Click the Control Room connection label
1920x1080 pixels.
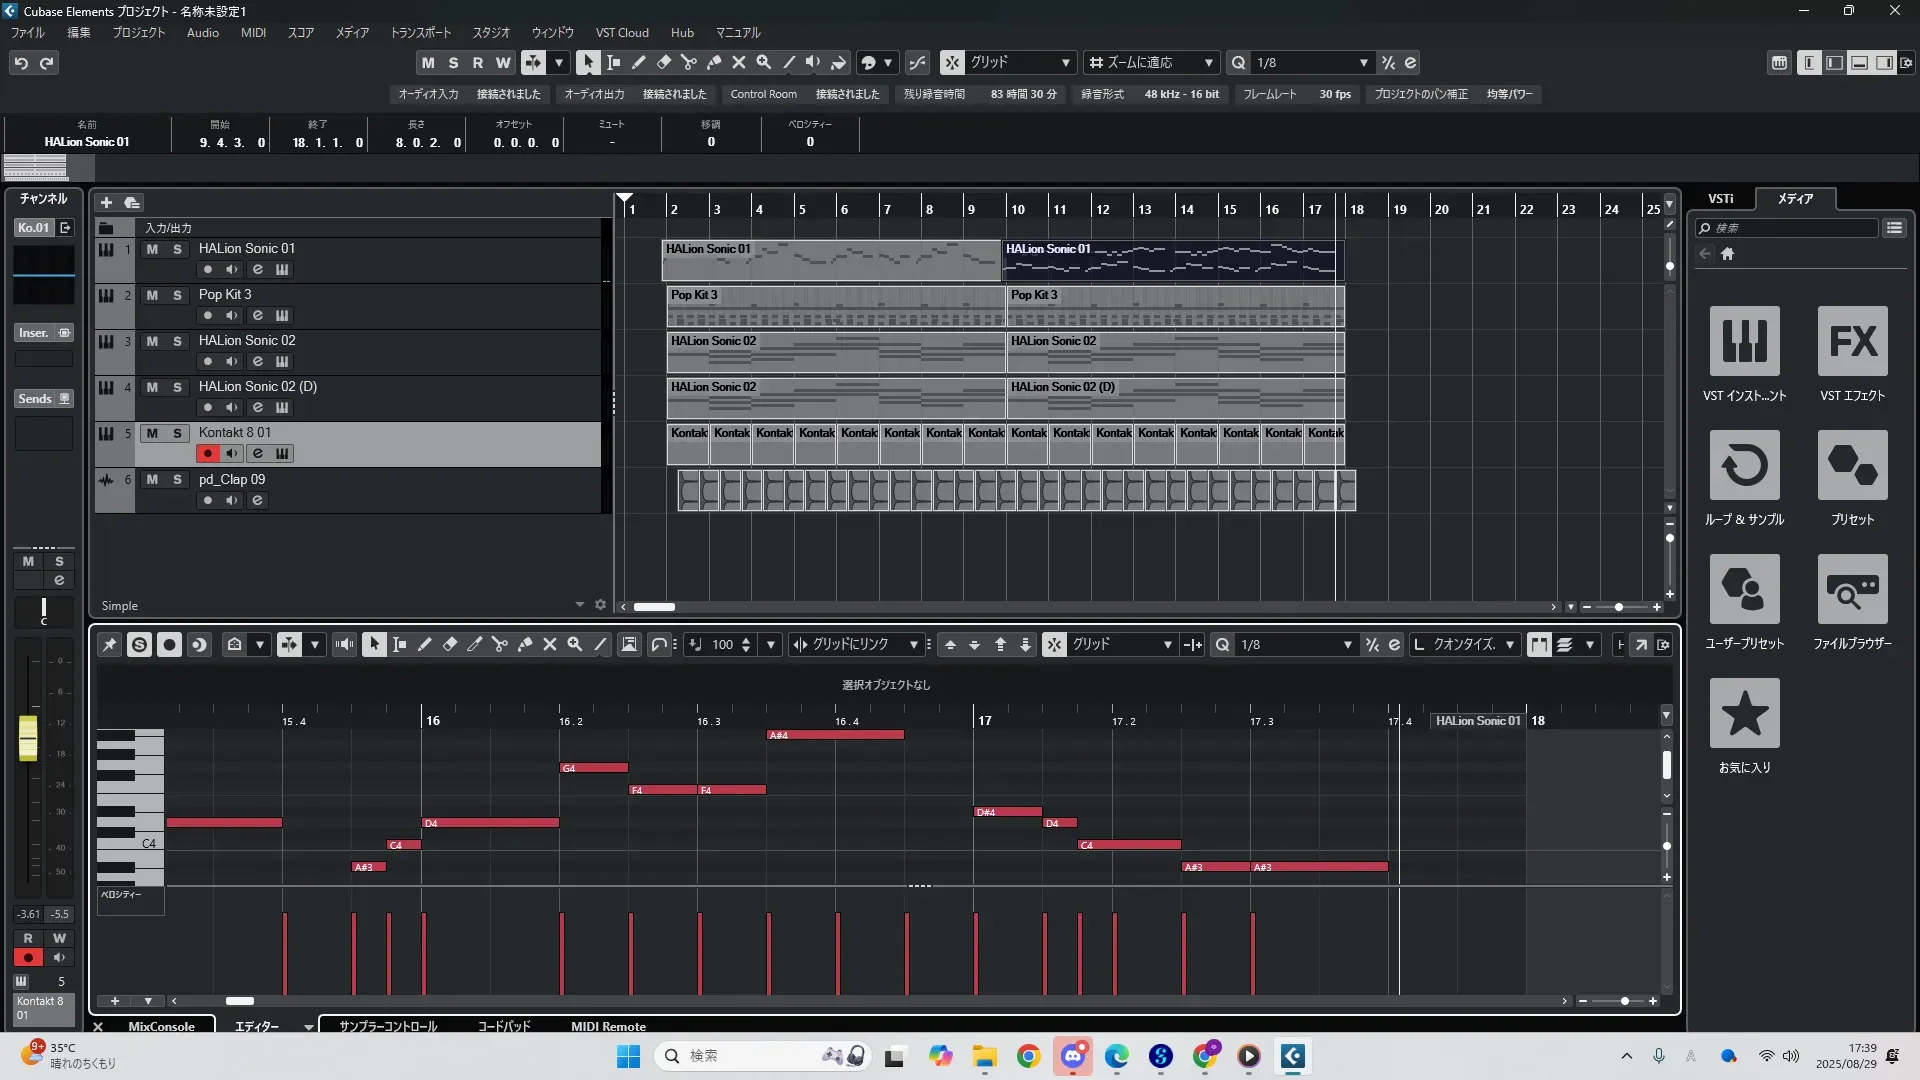point(763,94)
